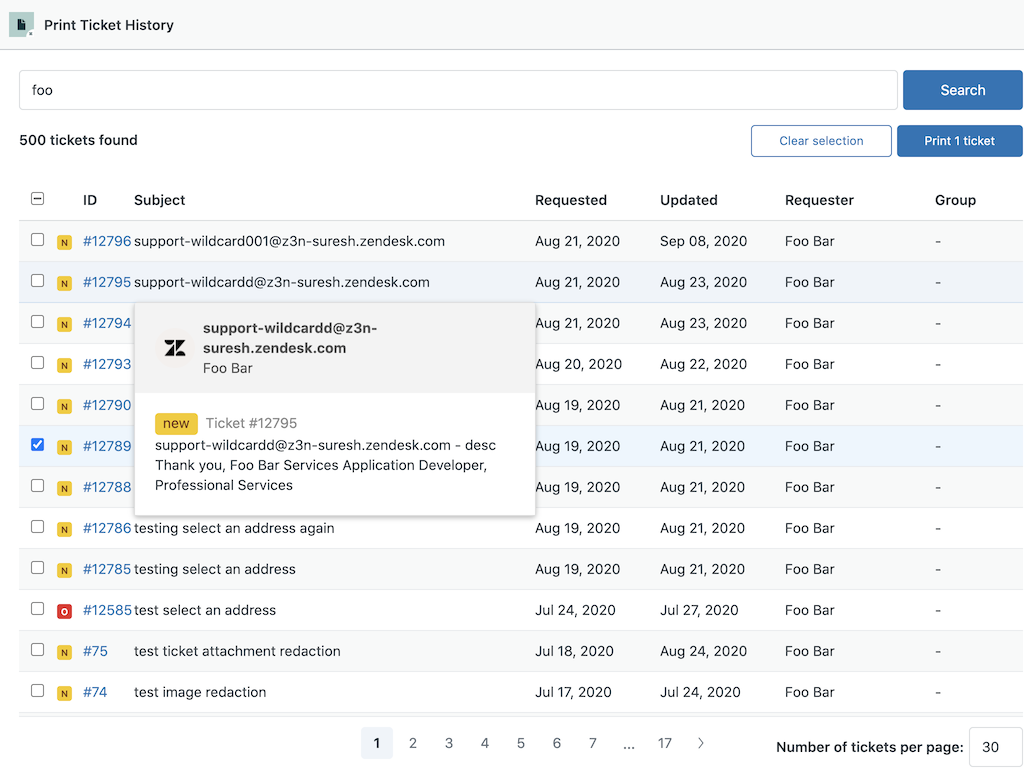
Task: Open ticket #12785 link
Action: click(107, 570)
